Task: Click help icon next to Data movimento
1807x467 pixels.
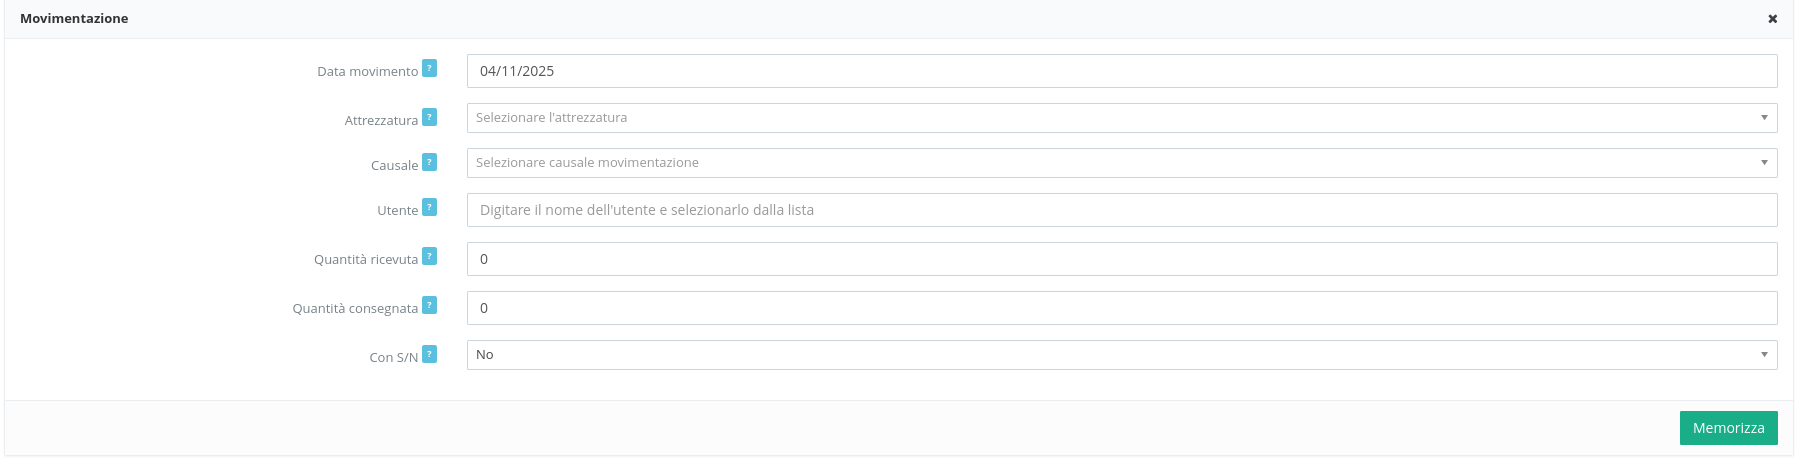Action: [x=429, y=68]
